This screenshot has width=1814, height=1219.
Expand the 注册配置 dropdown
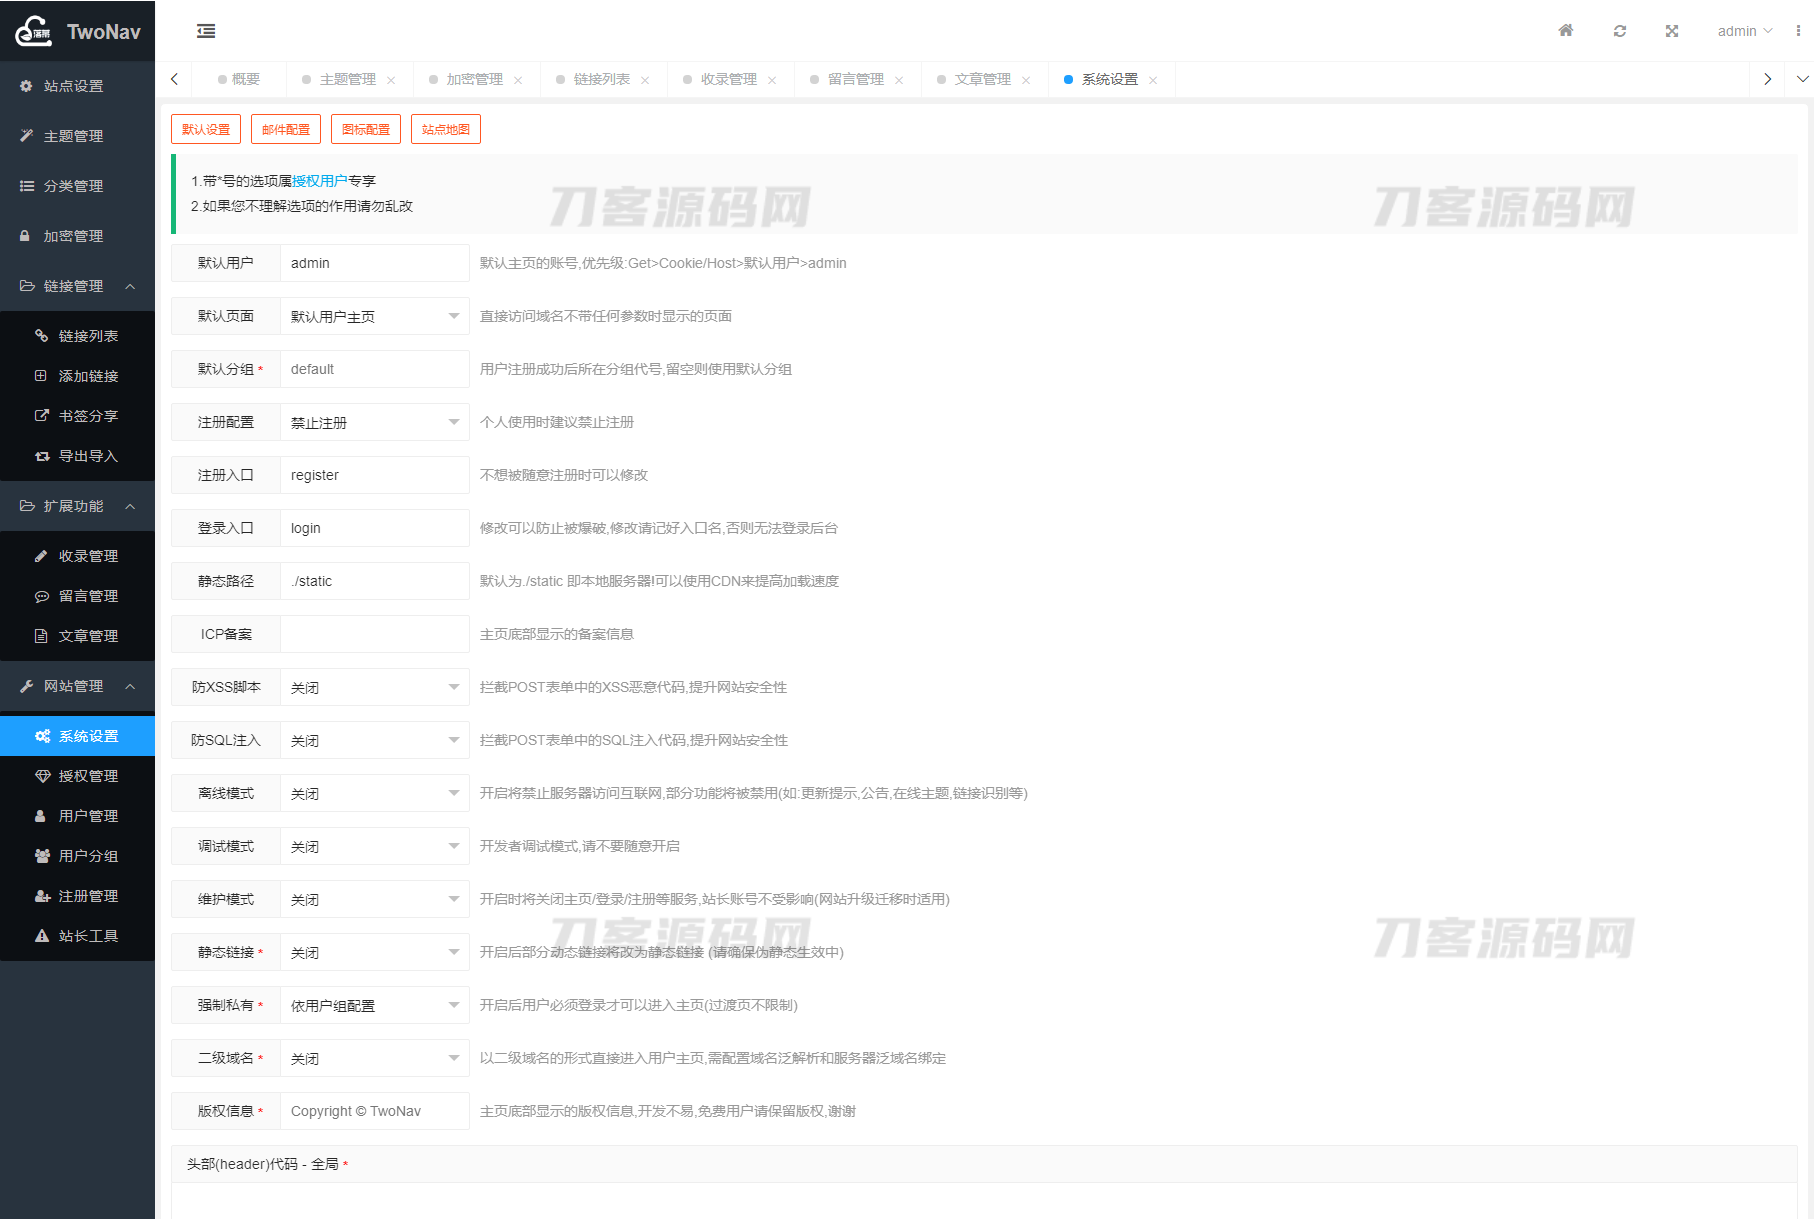pos(374,422)
